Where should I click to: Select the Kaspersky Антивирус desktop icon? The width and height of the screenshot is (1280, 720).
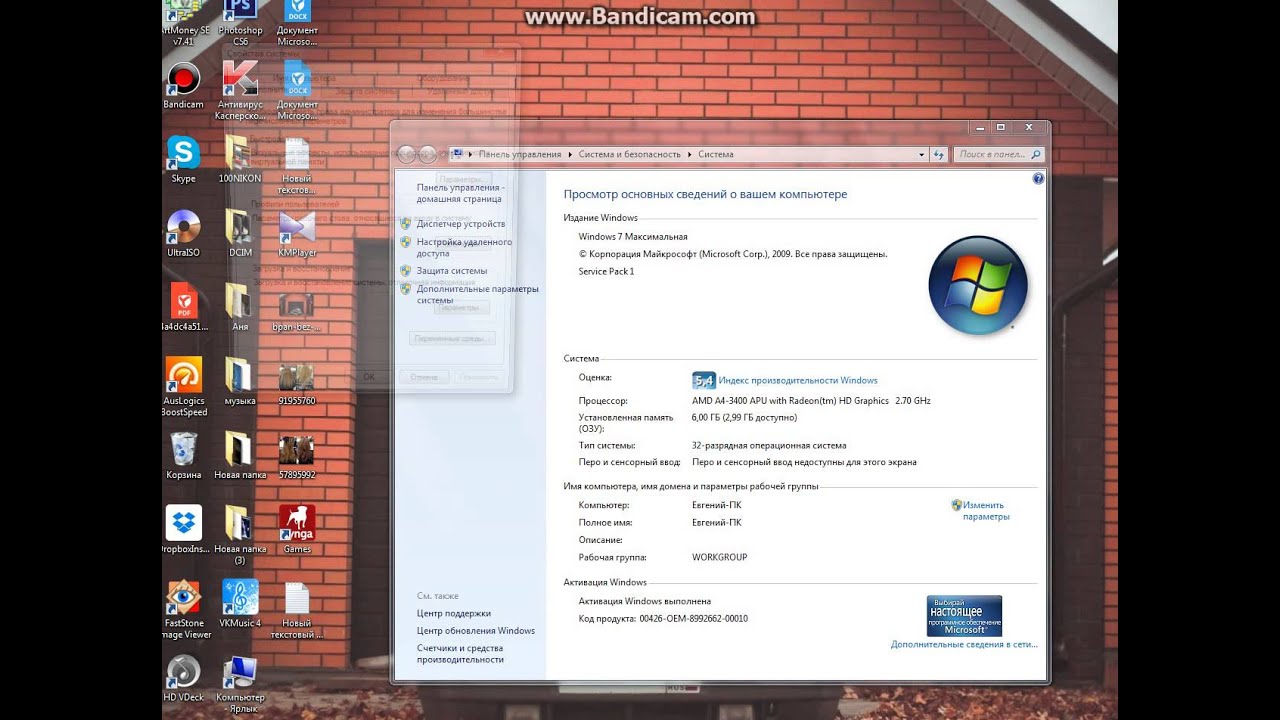coord(240,91)
